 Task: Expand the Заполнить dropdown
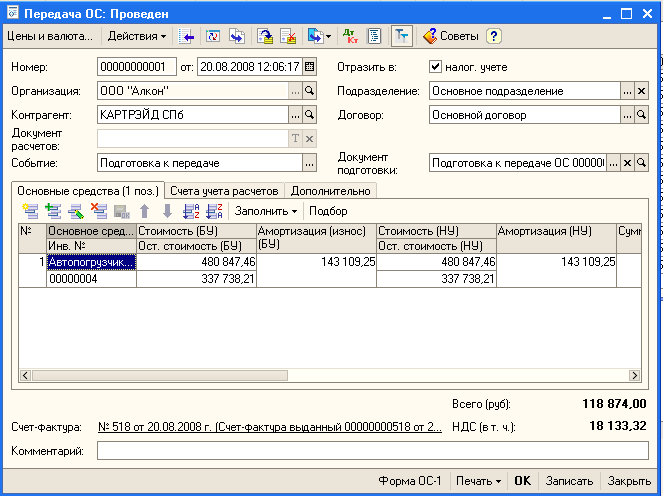click(266, 211)
